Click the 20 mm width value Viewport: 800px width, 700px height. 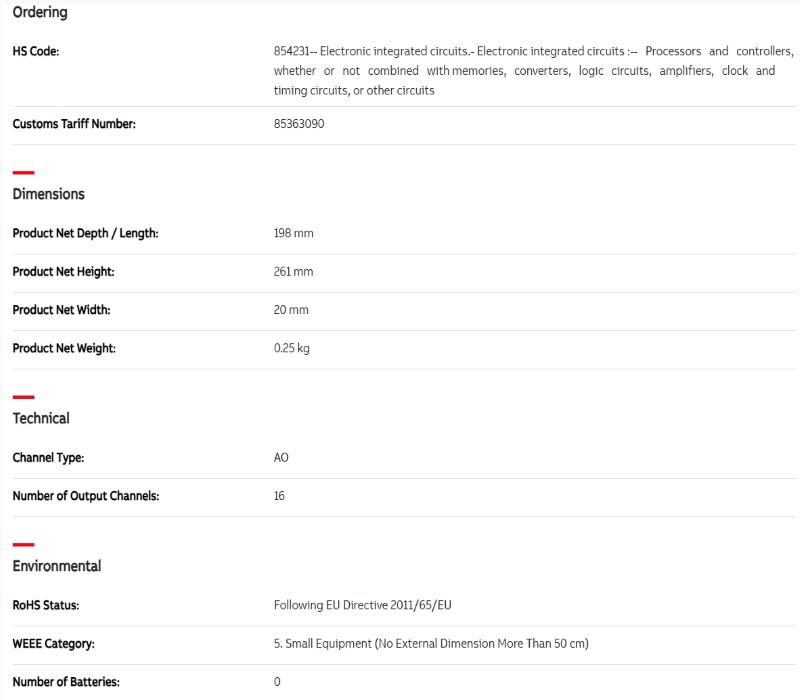tap(291, 310)
